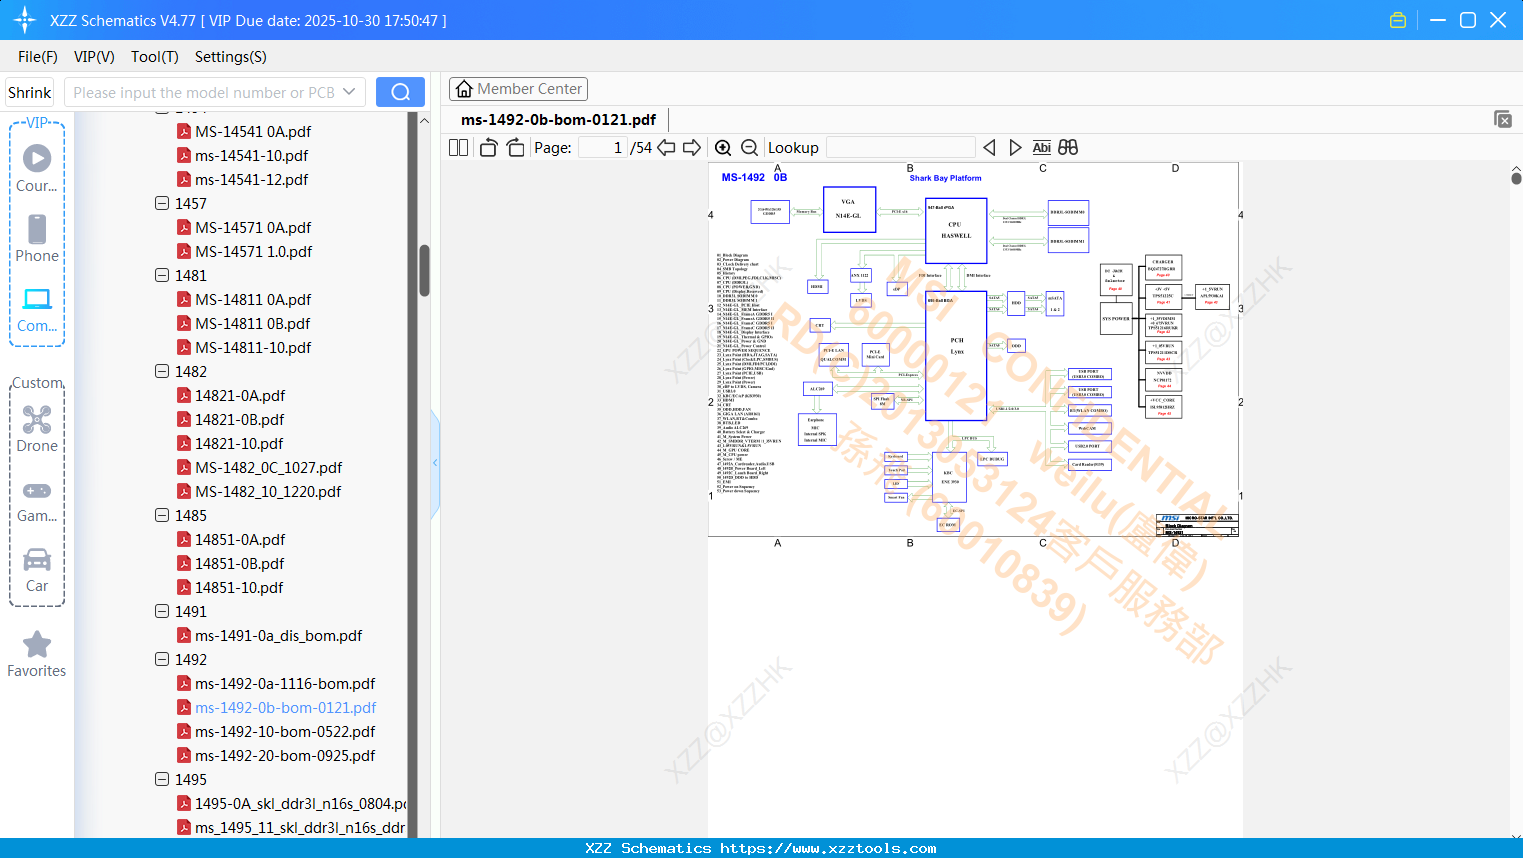Viewport: 1523px width, 858px height.
Task: Open the model number dropdown
Action: coord(349,92)
